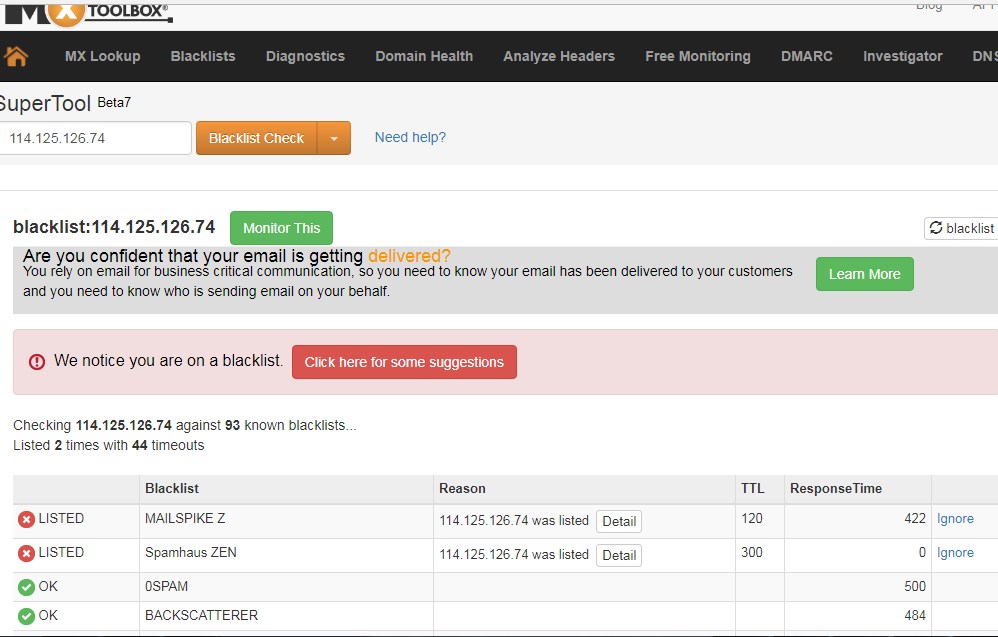The image size is (998, 637).
Task: Click the blacklist warning exclamation icon
Action: pyautogui.click(x=37, y=362)
